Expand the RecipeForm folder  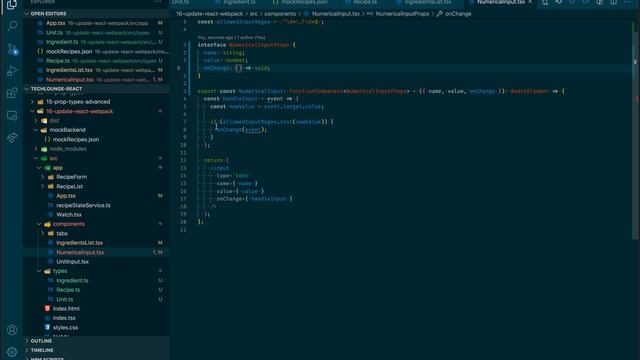(42, 177)
